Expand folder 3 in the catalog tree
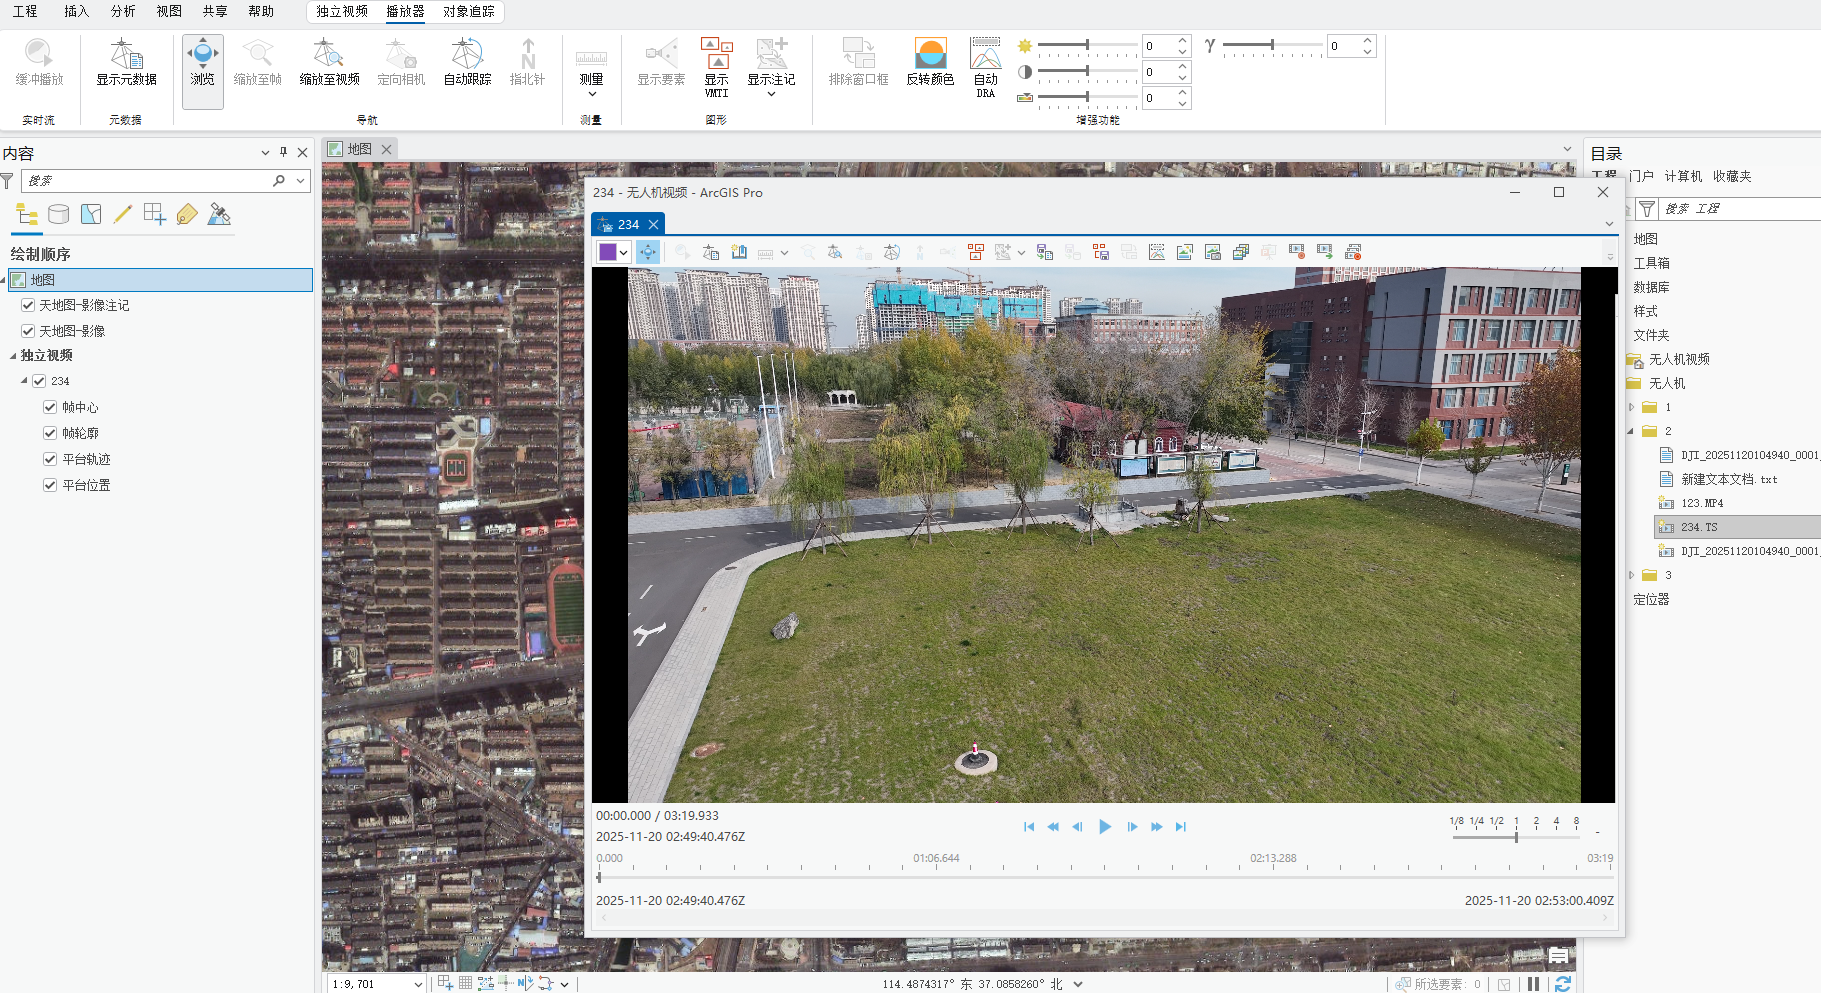This screenshot has width=1821, height=993. click(x=1631, y=575)
